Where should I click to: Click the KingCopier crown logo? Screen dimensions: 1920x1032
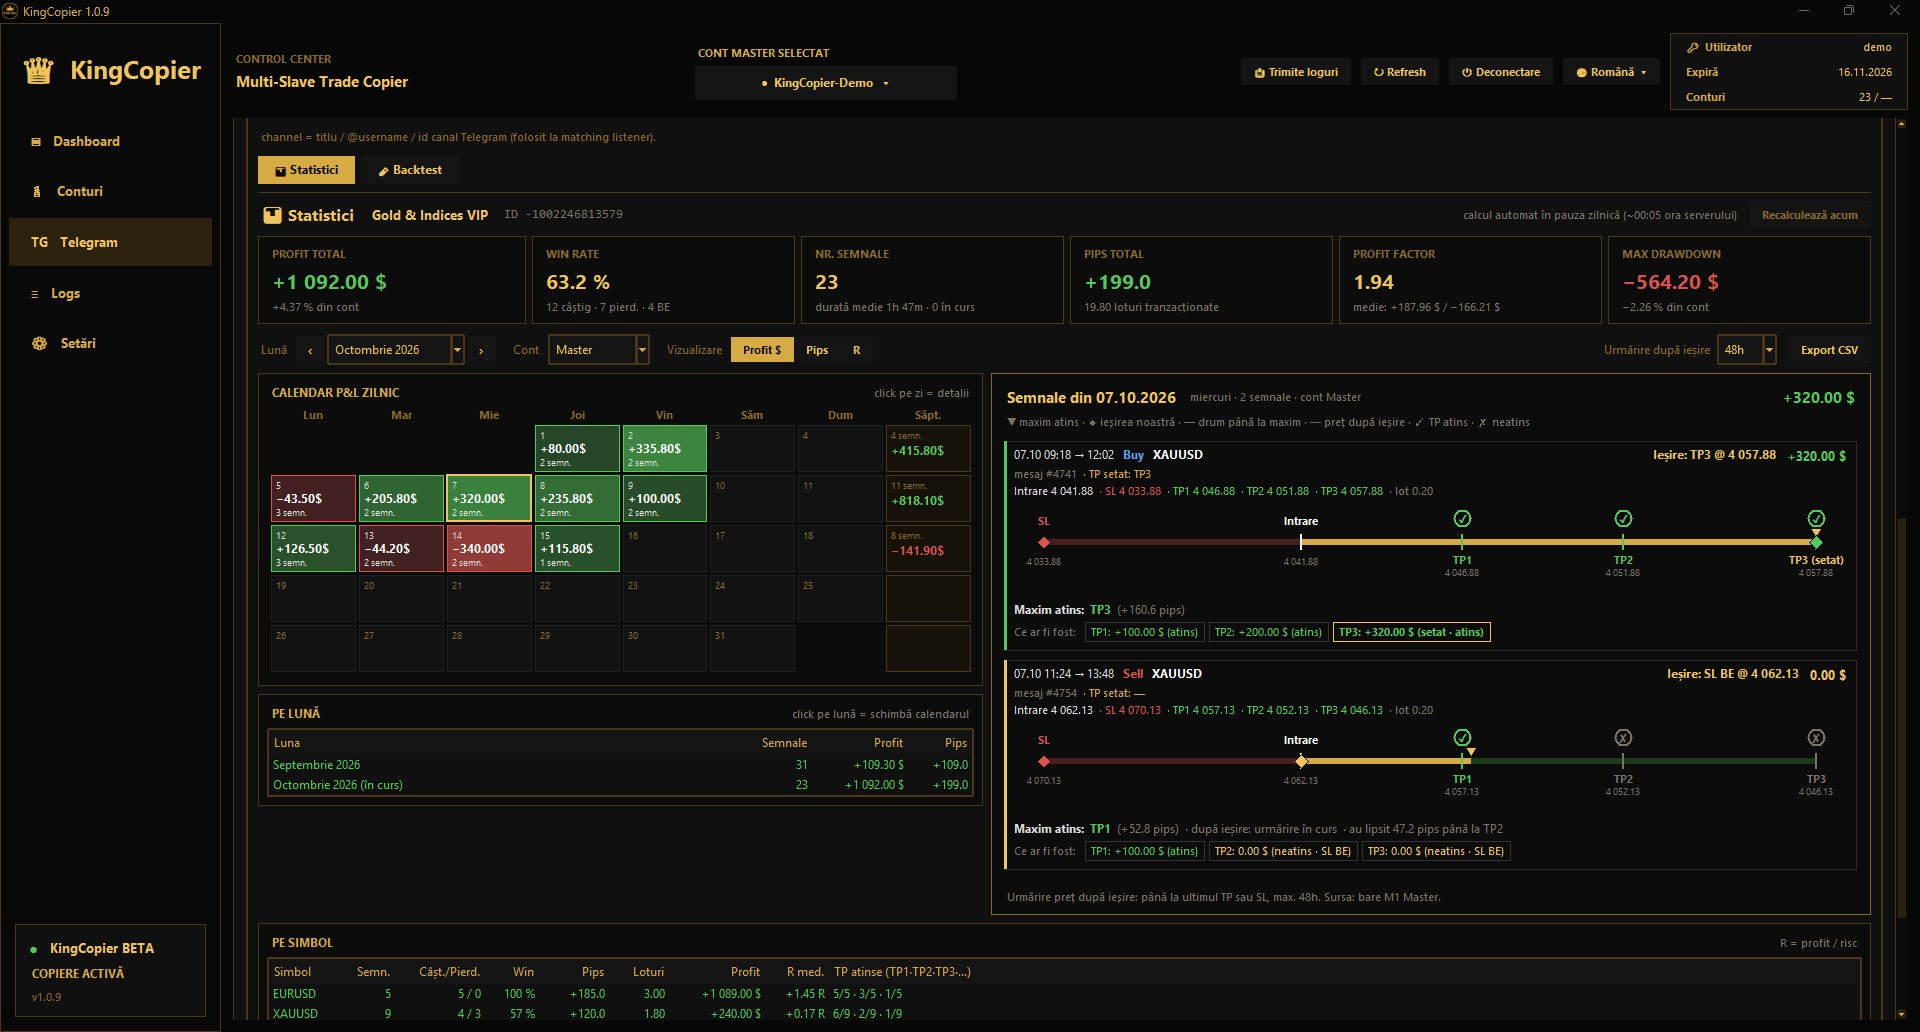click(39, 71)
